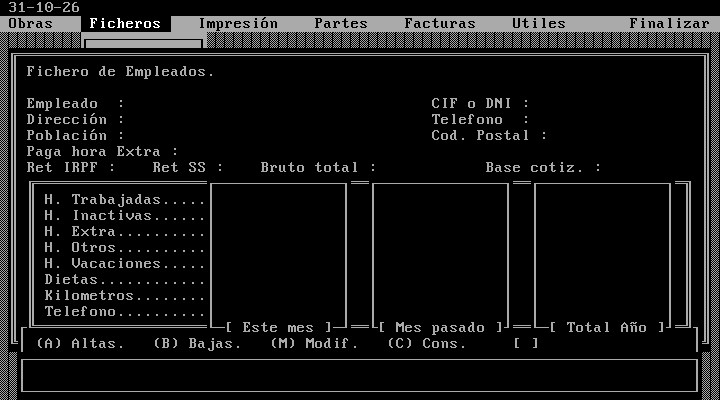Click the Telefono row in hours table

coord(124,312)
